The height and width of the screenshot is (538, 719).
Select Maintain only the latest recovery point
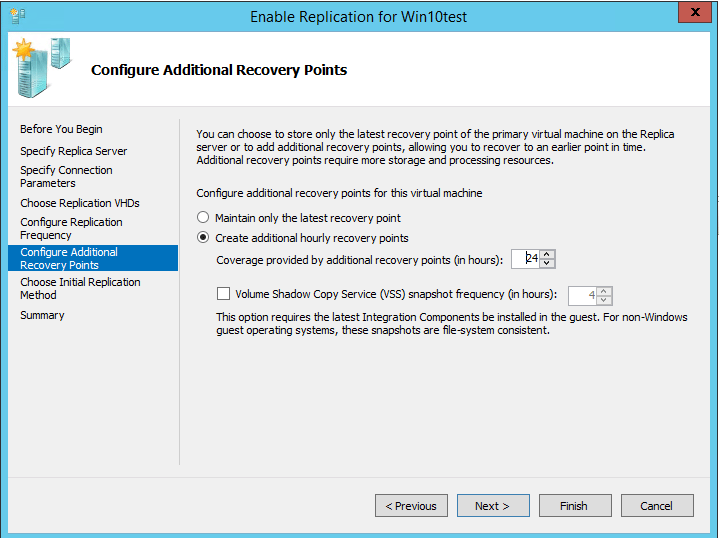204,218
